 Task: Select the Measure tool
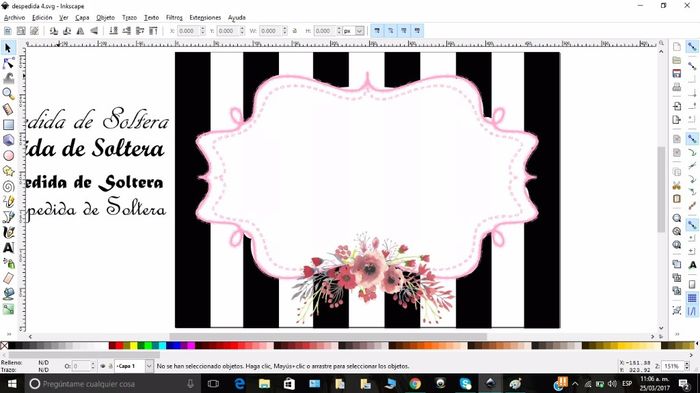(8, 109)
